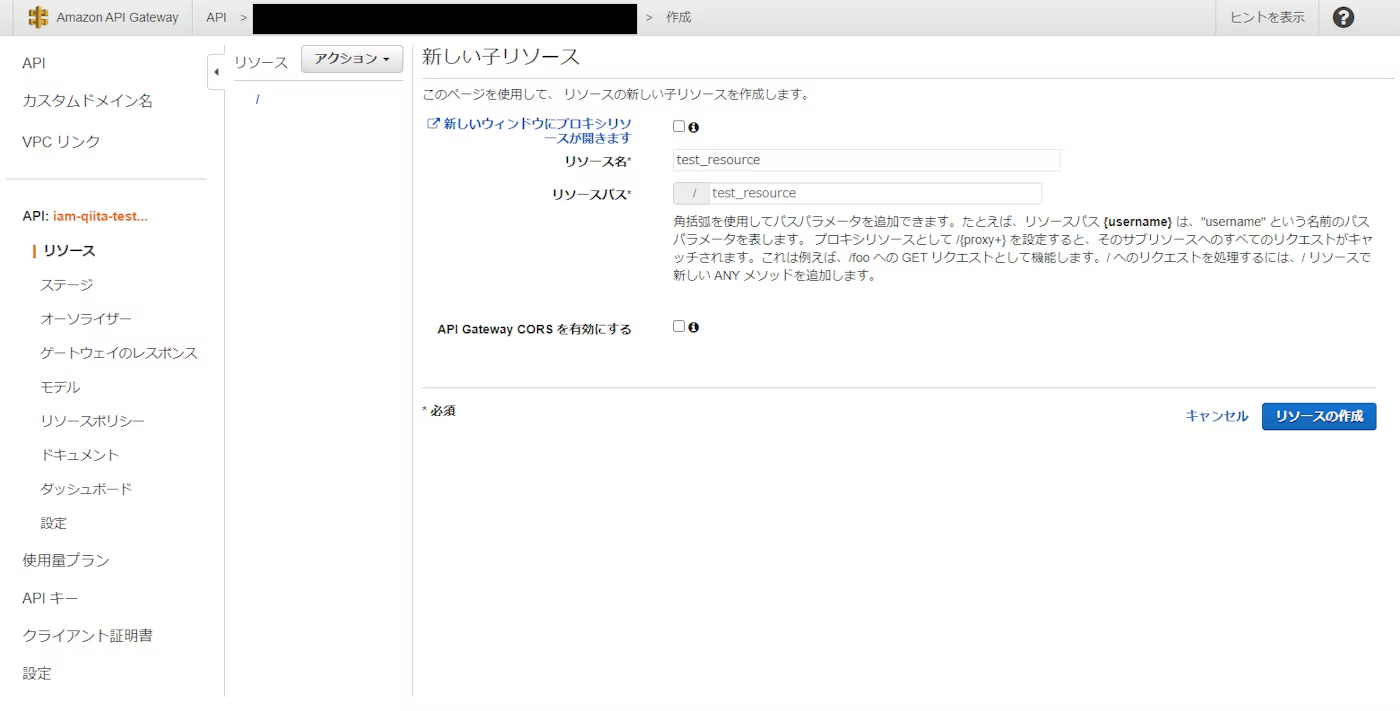Image resolution: width=1400 pixels, height=711 pixels.
Task: Click the リソースの作成 button
Action: pos(1318,416)
